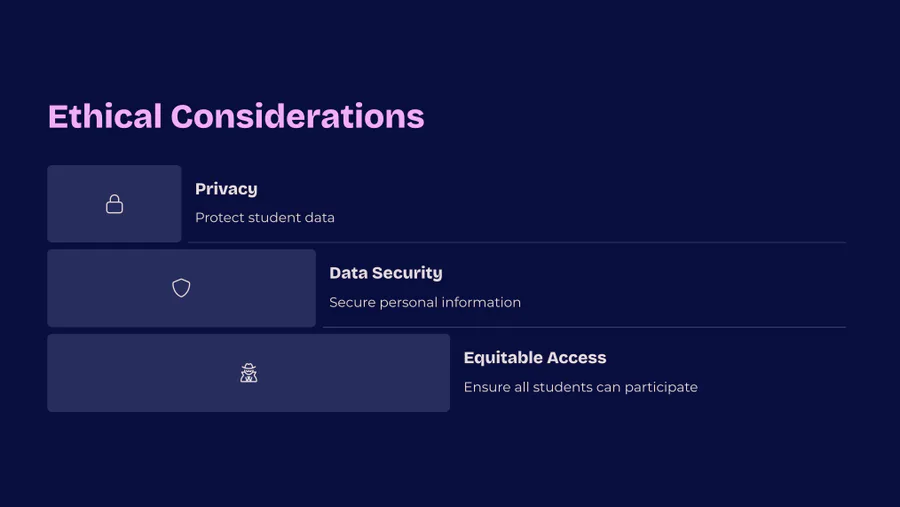
Task: Select the "Protect student data" description
Action: click(265, 217)
